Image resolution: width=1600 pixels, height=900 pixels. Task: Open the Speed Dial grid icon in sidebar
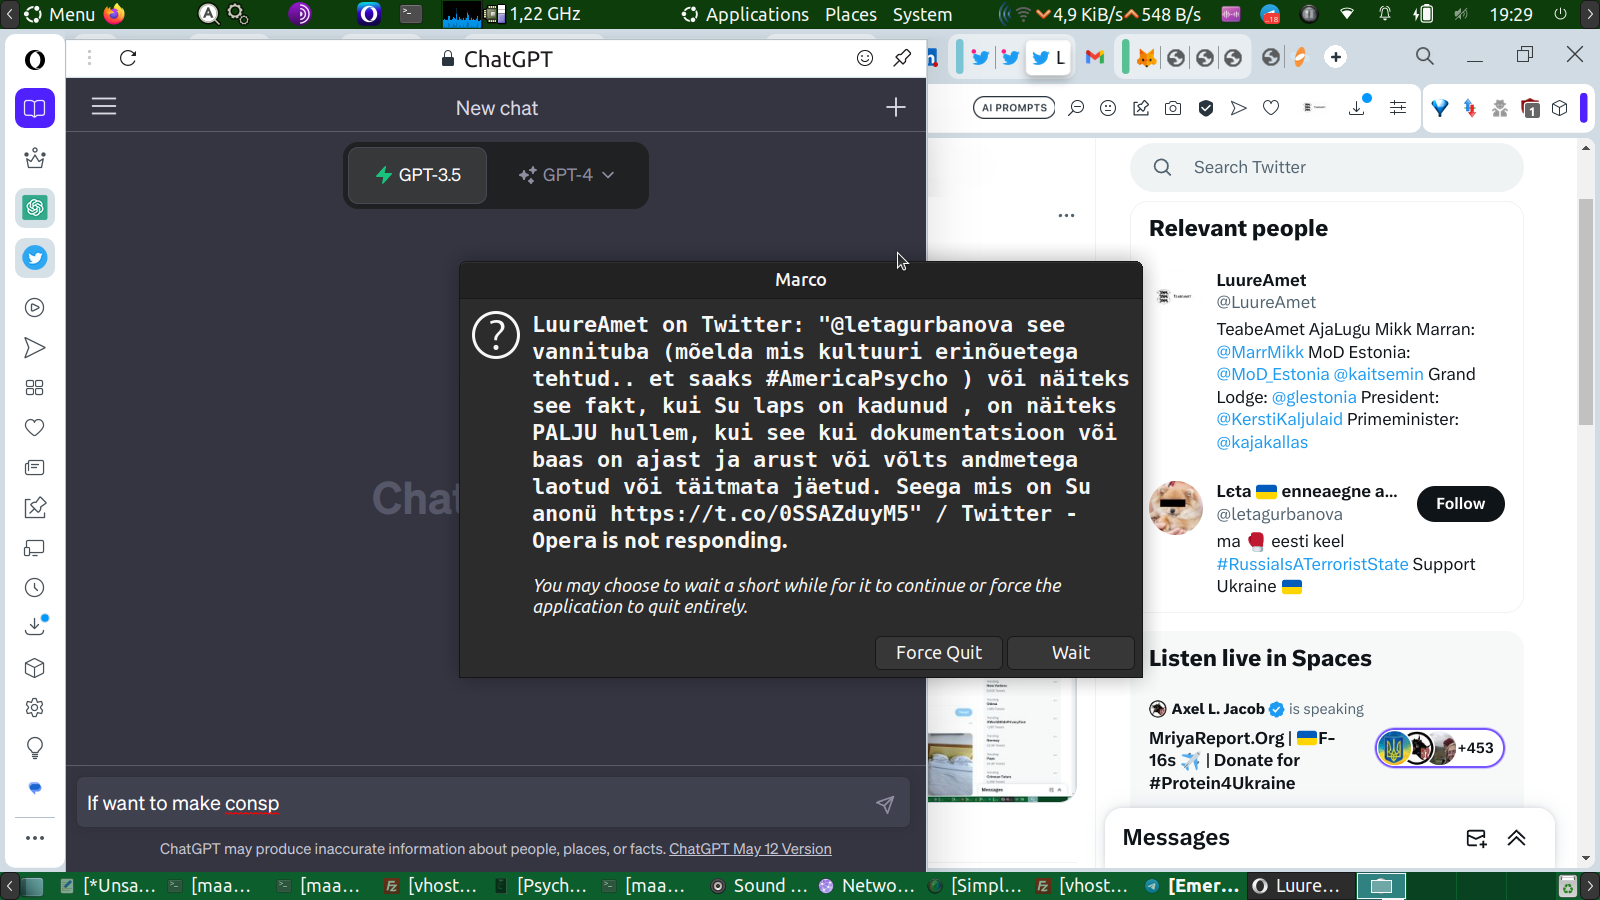tap(35, 388)
